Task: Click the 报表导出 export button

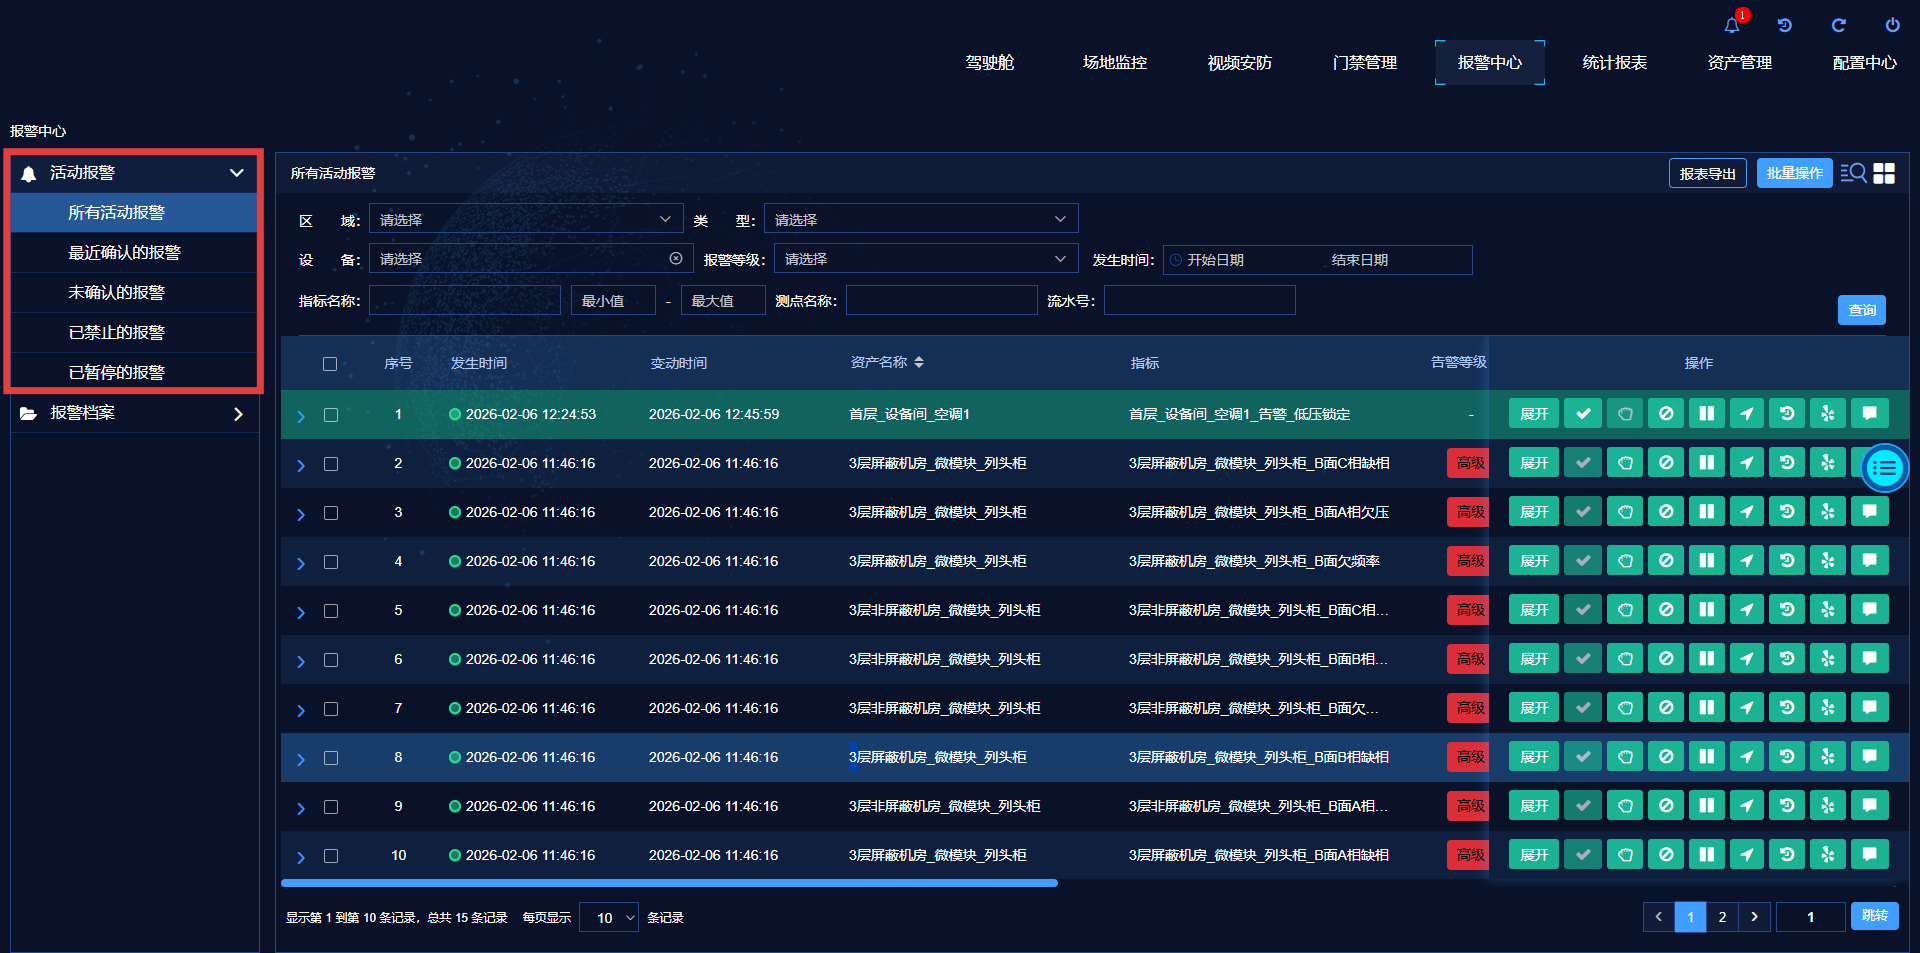Action: 1707,173
